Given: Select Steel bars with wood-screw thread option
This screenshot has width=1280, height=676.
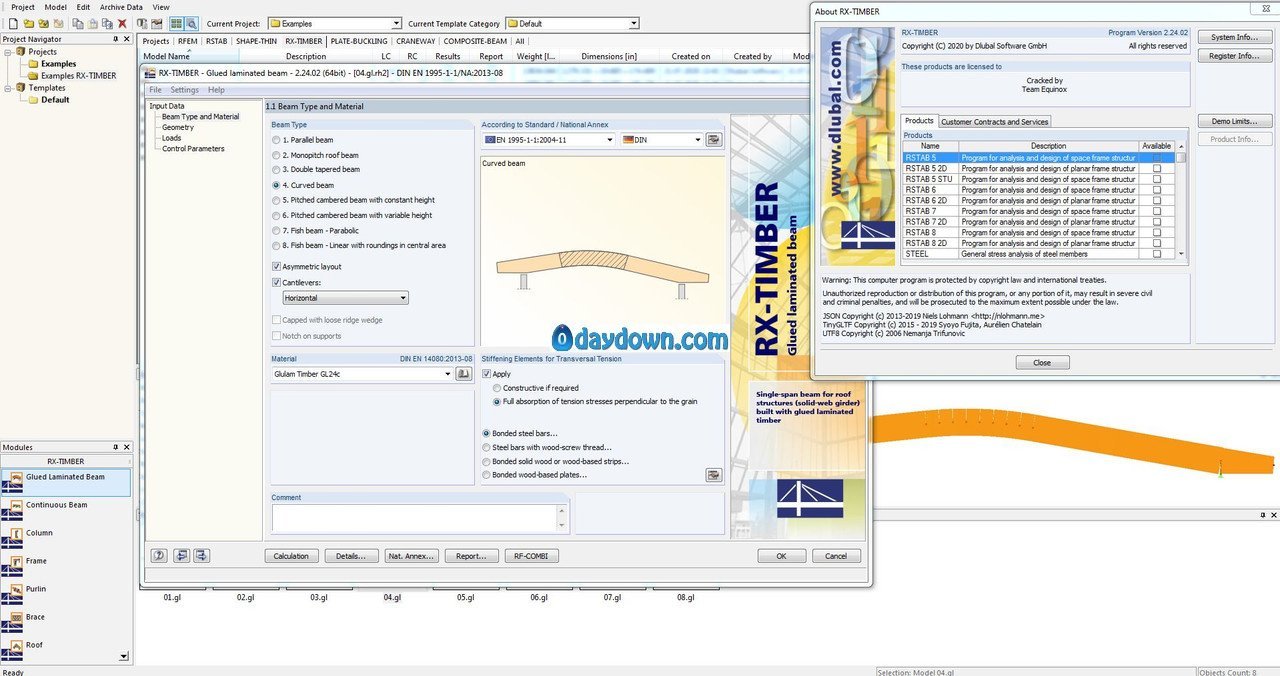Looking at the screenshot, I should point(486,447).
